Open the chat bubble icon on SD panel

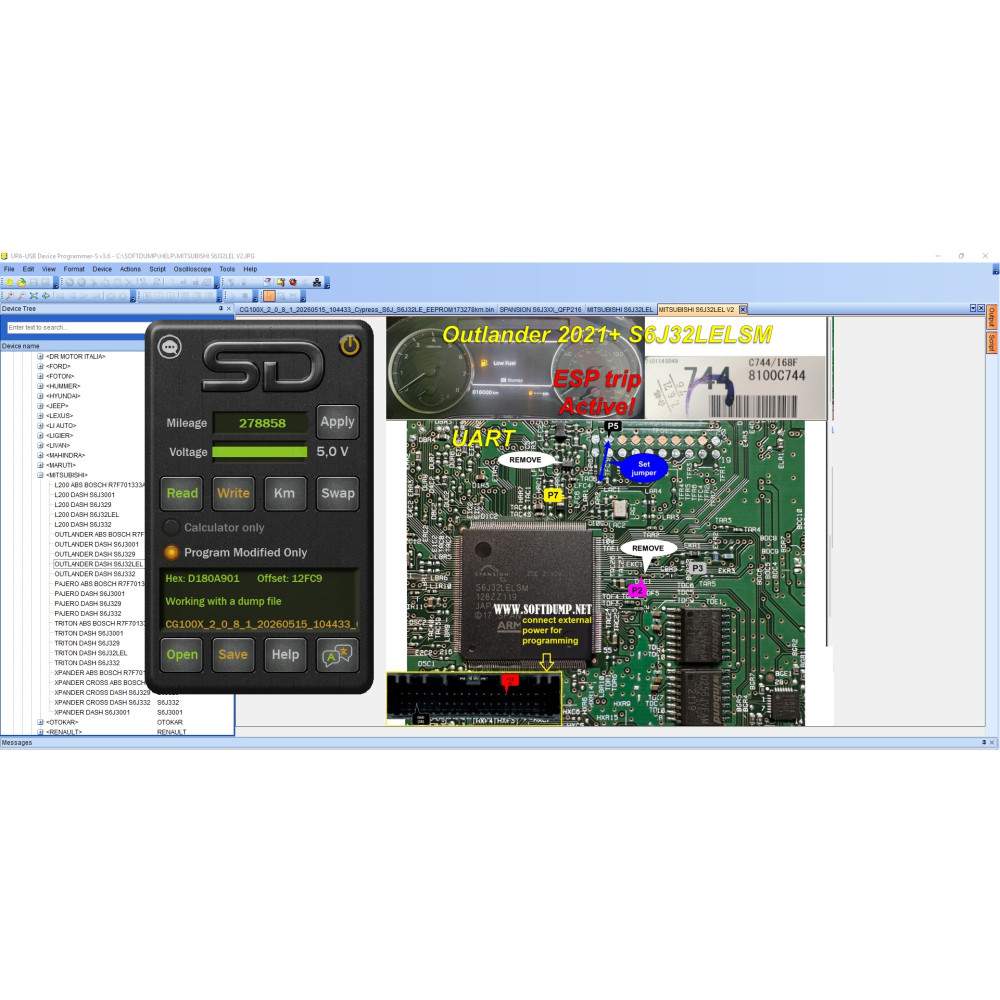pyautogui.click(x=170, y=347)
